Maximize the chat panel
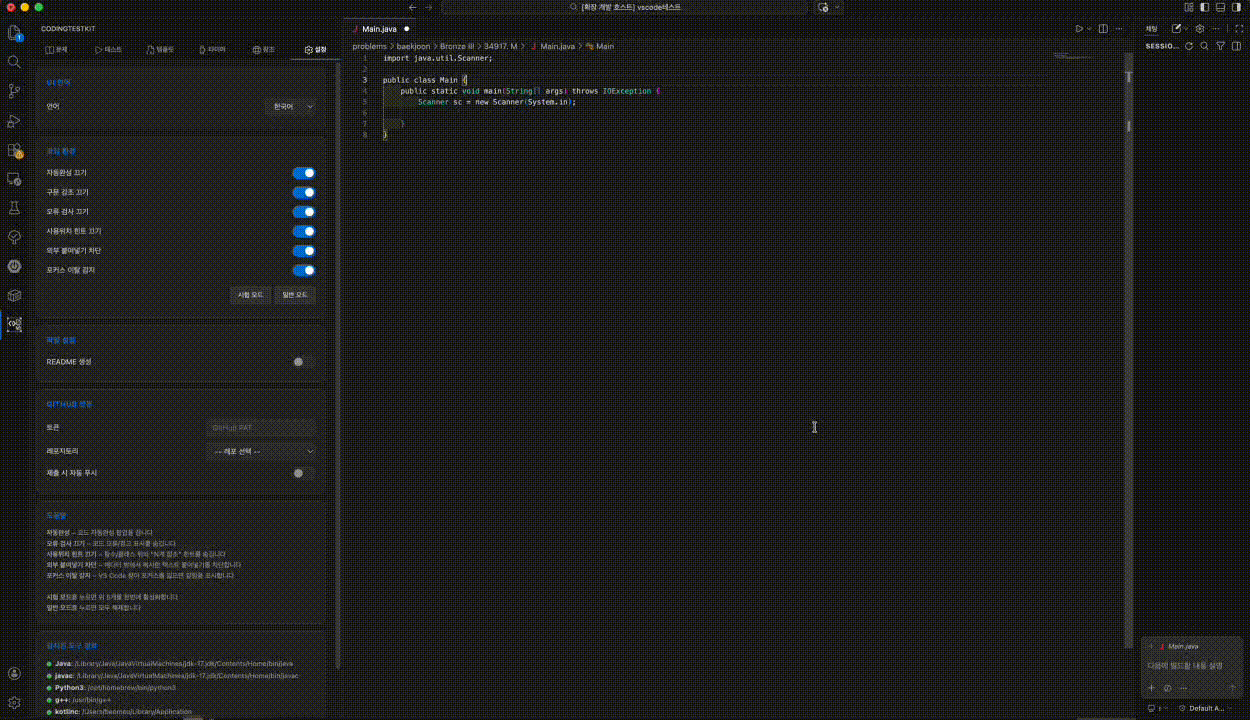 (x=1239, y=29)
